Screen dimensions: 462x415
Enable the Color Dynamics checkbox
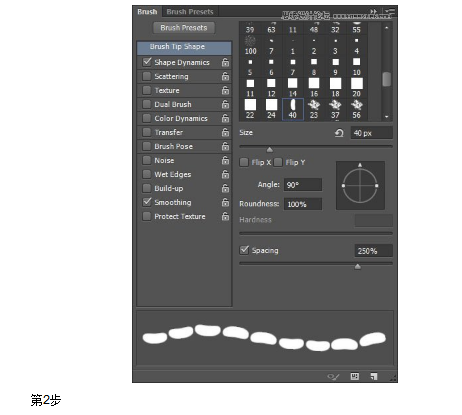(x=147, y=118)
